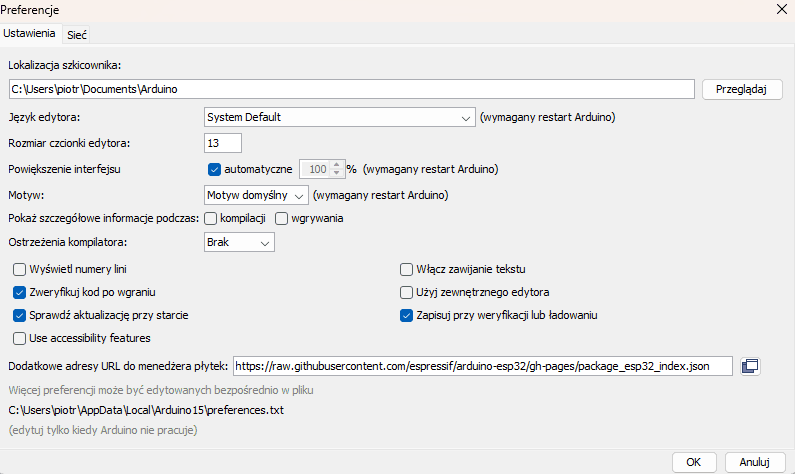Select the Ustawienia tab
This screenshot has height=474, width=795.
pos(30,33)
